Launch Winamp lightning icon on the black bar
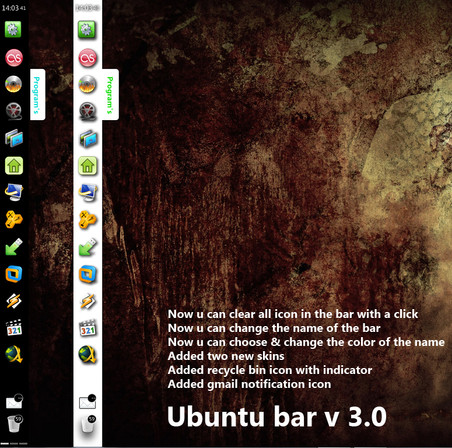452x448 pixels. pos(14,301)
